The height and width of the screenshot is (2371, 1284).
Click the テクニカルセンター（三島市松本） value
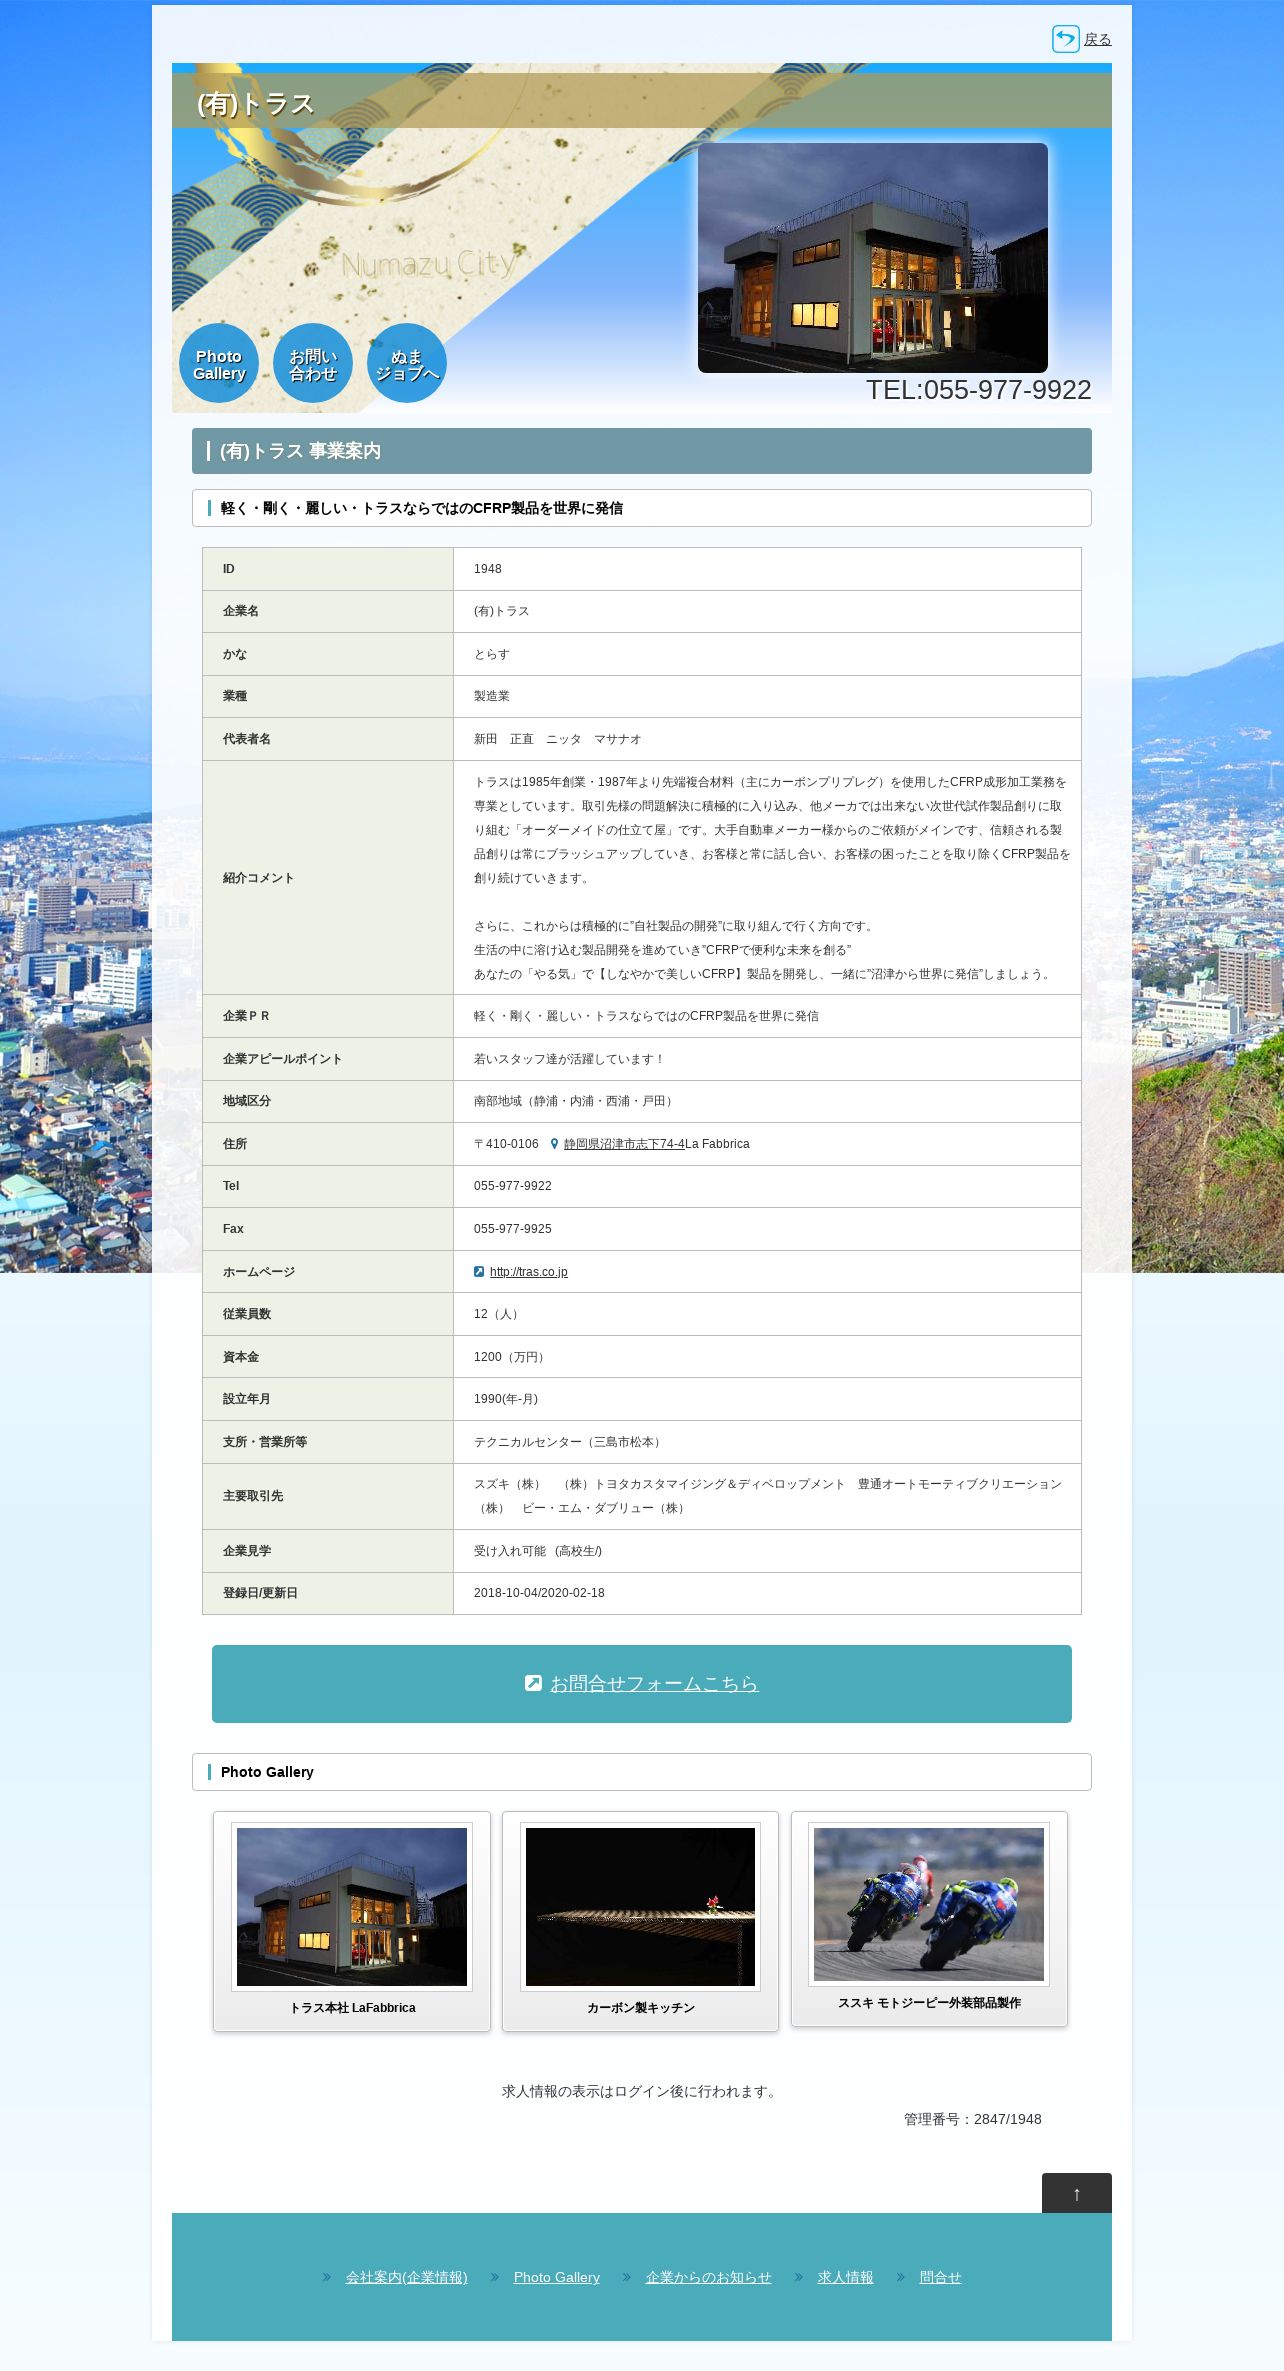pos(570,1442)
